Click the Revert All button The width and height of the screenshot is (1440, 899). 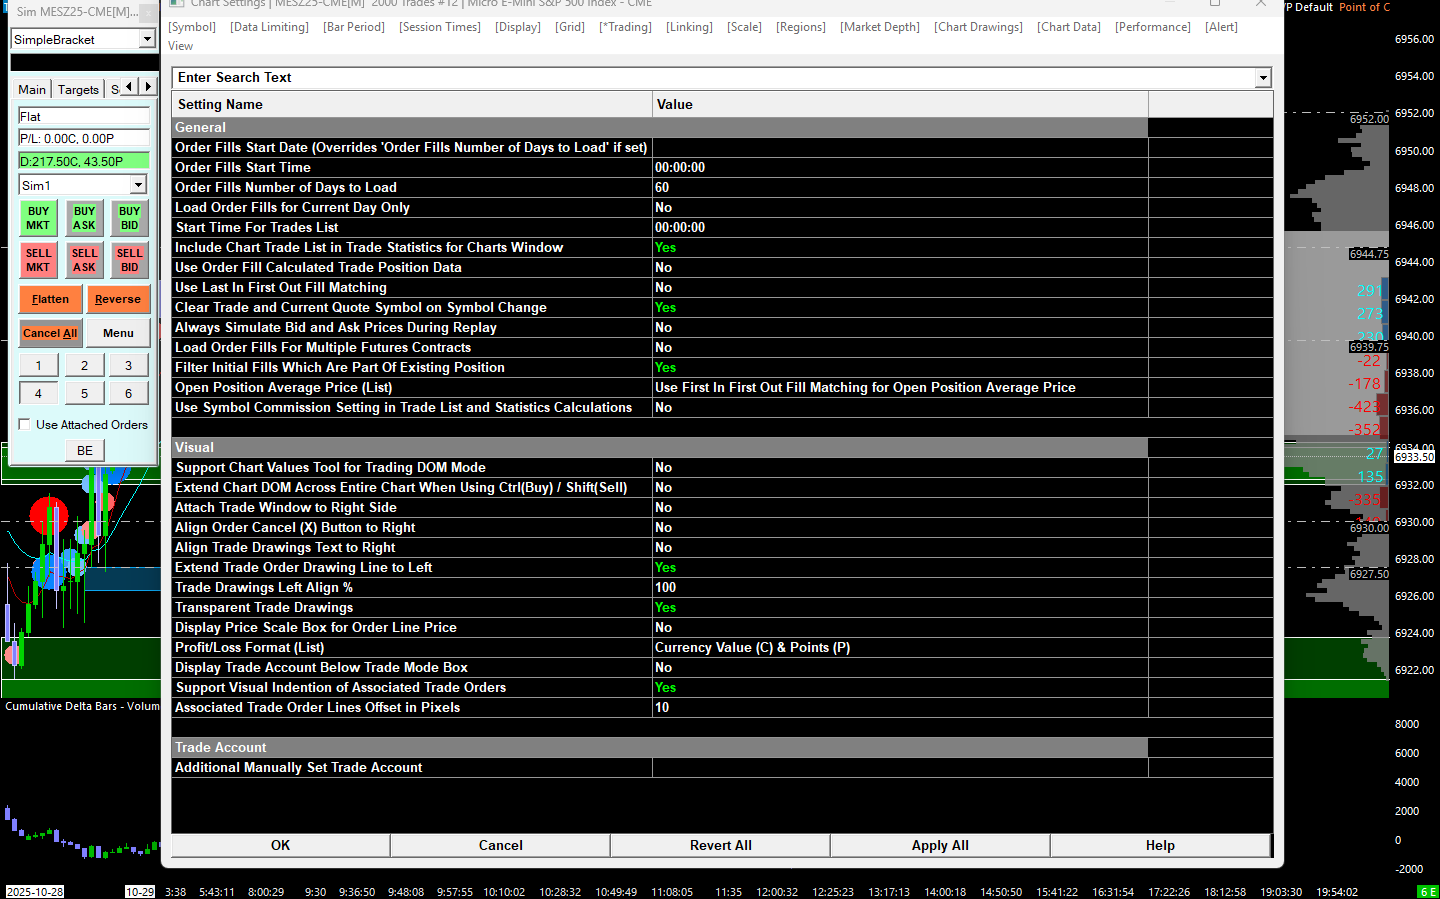pos(721,845)
